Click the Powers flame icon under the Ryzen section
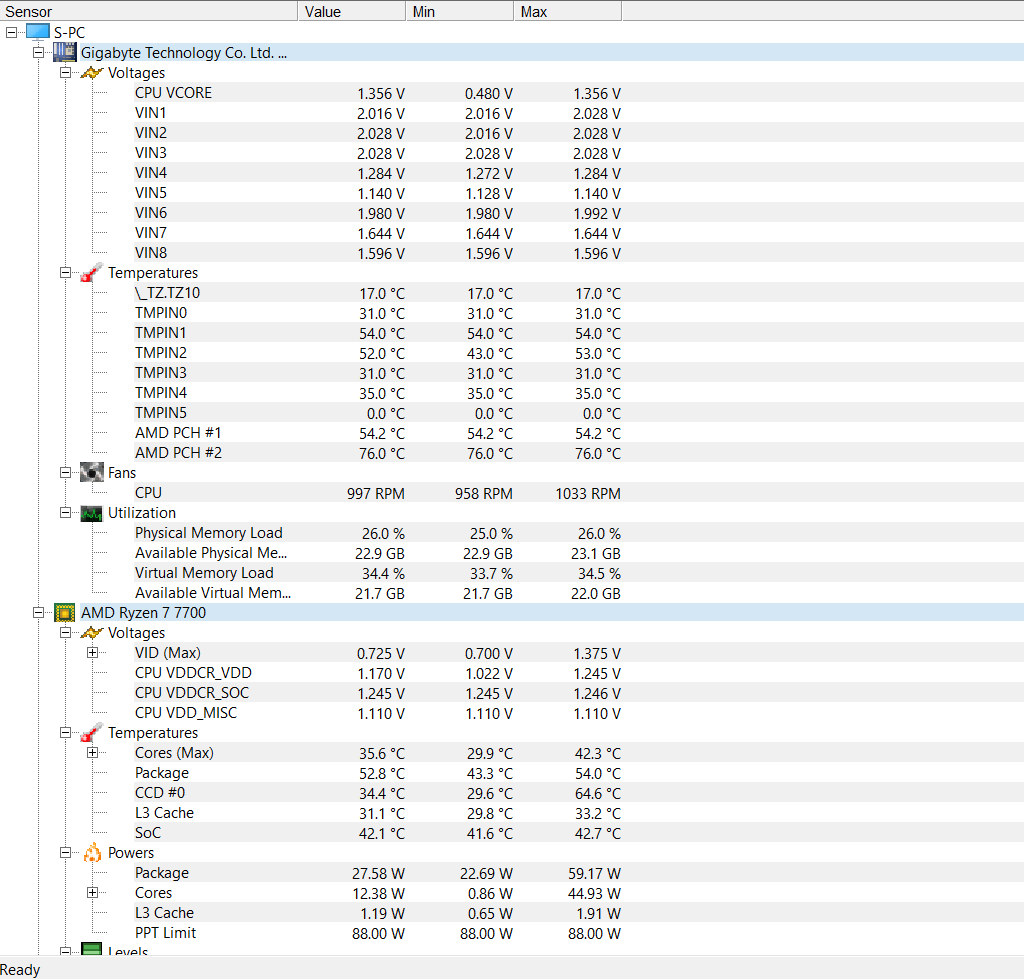The width and height of the screenshot is (1024, 979). point(92,852)
